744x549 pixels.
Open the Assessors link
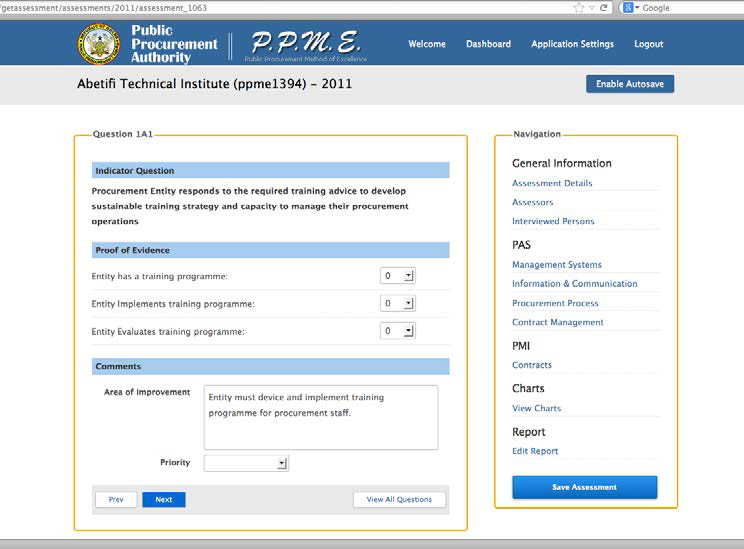[532, 202]
